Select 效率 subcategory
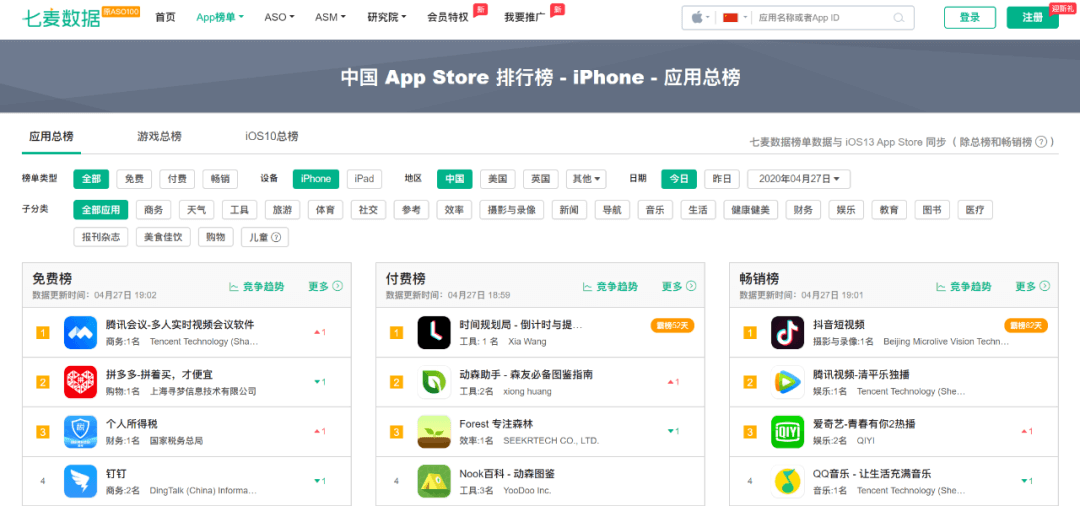The height and width of the screenshot is (506, 1080). point(455,210)
